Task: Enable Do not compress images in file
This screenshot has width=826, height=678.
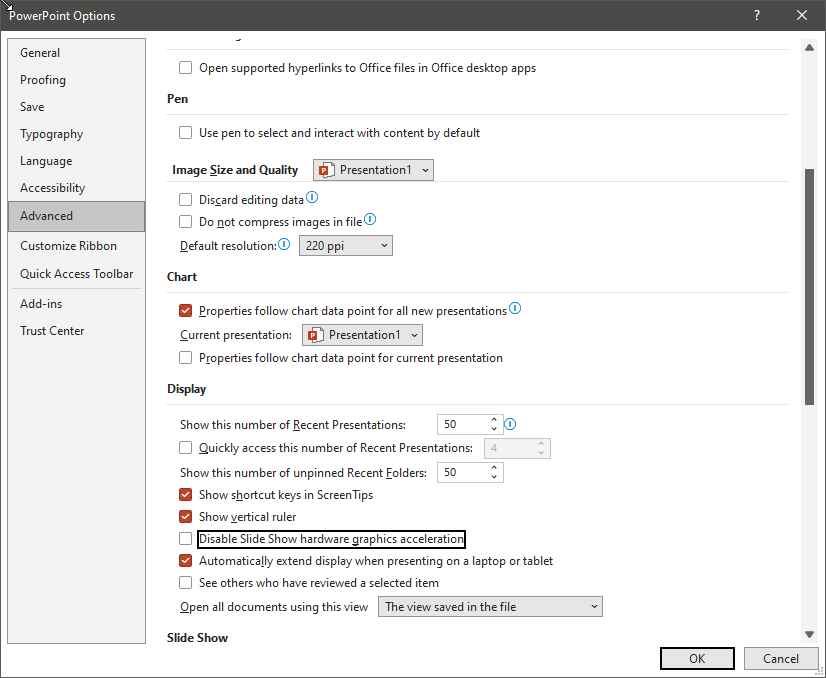Action: point(185,222)
